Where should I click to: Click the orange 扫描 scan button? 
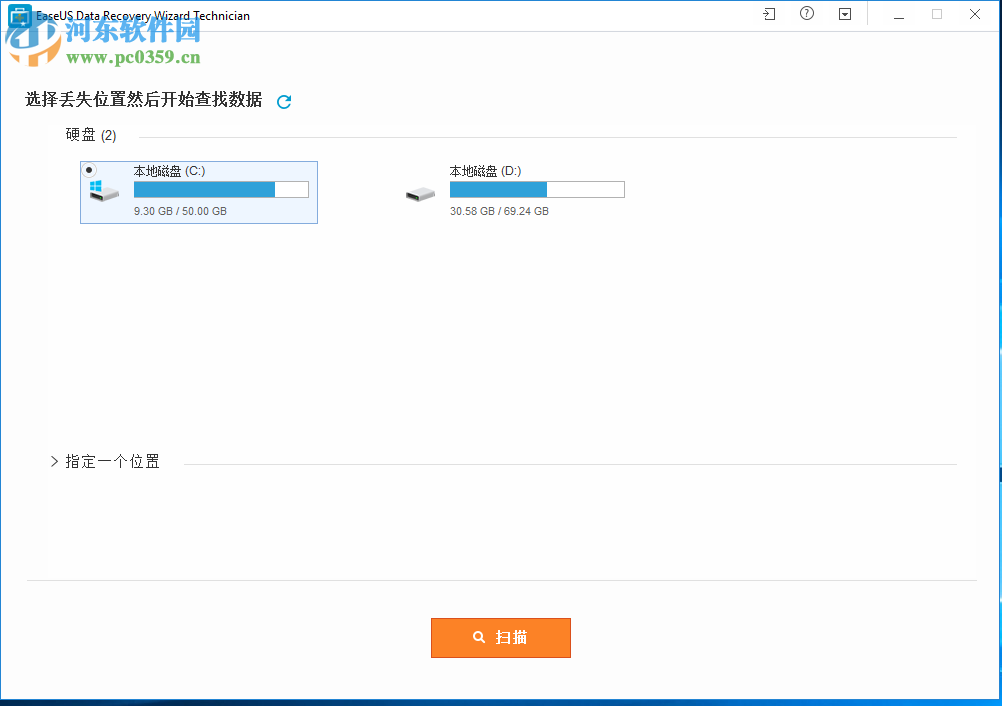pos(500,637)
